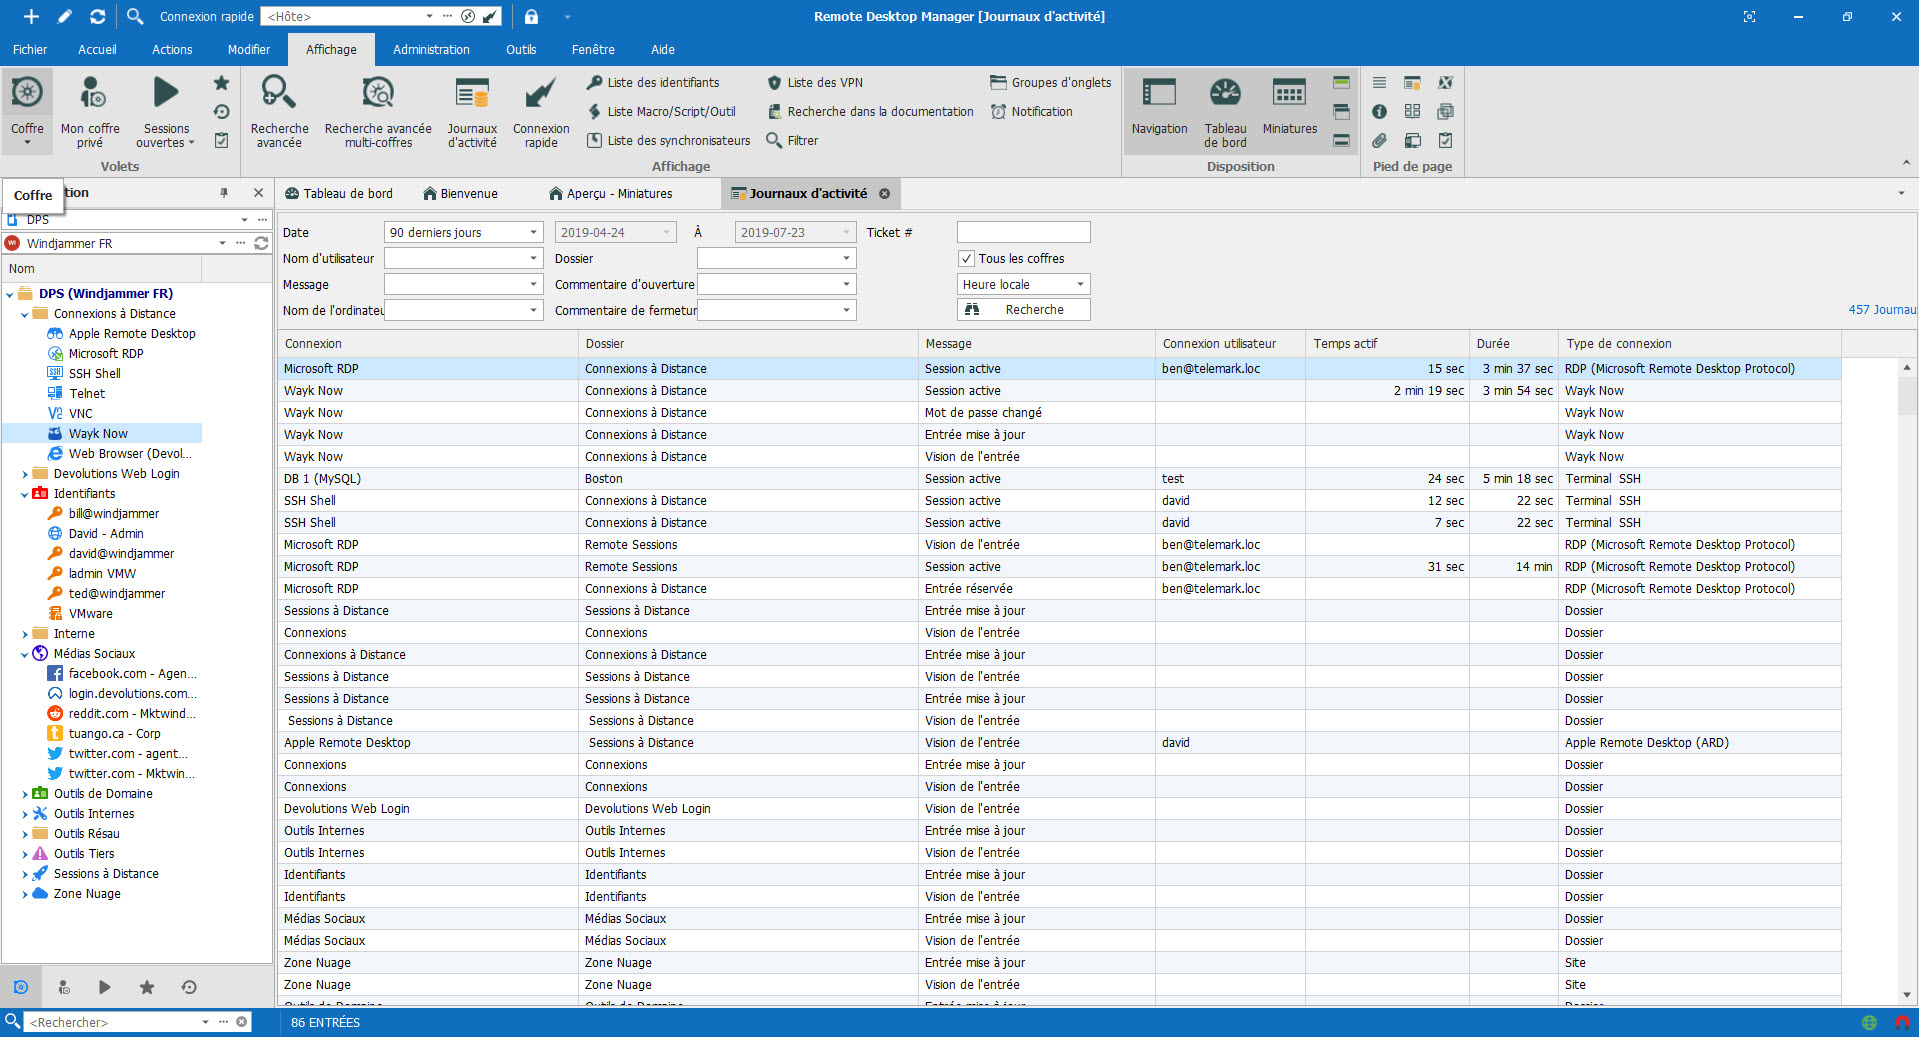Sort by Connexion column header

coord(428,343)
